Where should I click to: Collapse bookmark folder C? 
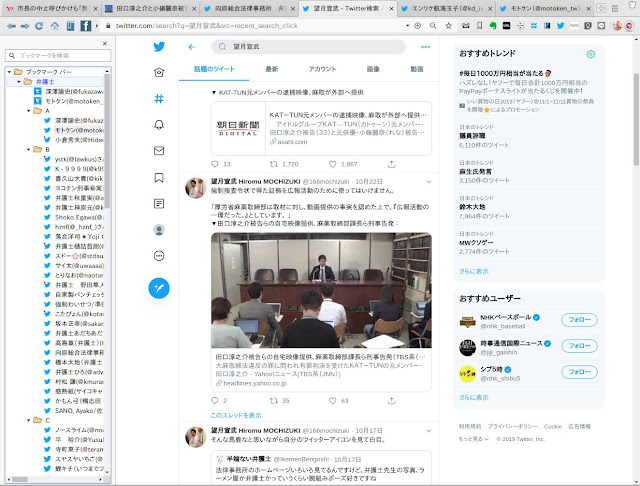[29, 420]
